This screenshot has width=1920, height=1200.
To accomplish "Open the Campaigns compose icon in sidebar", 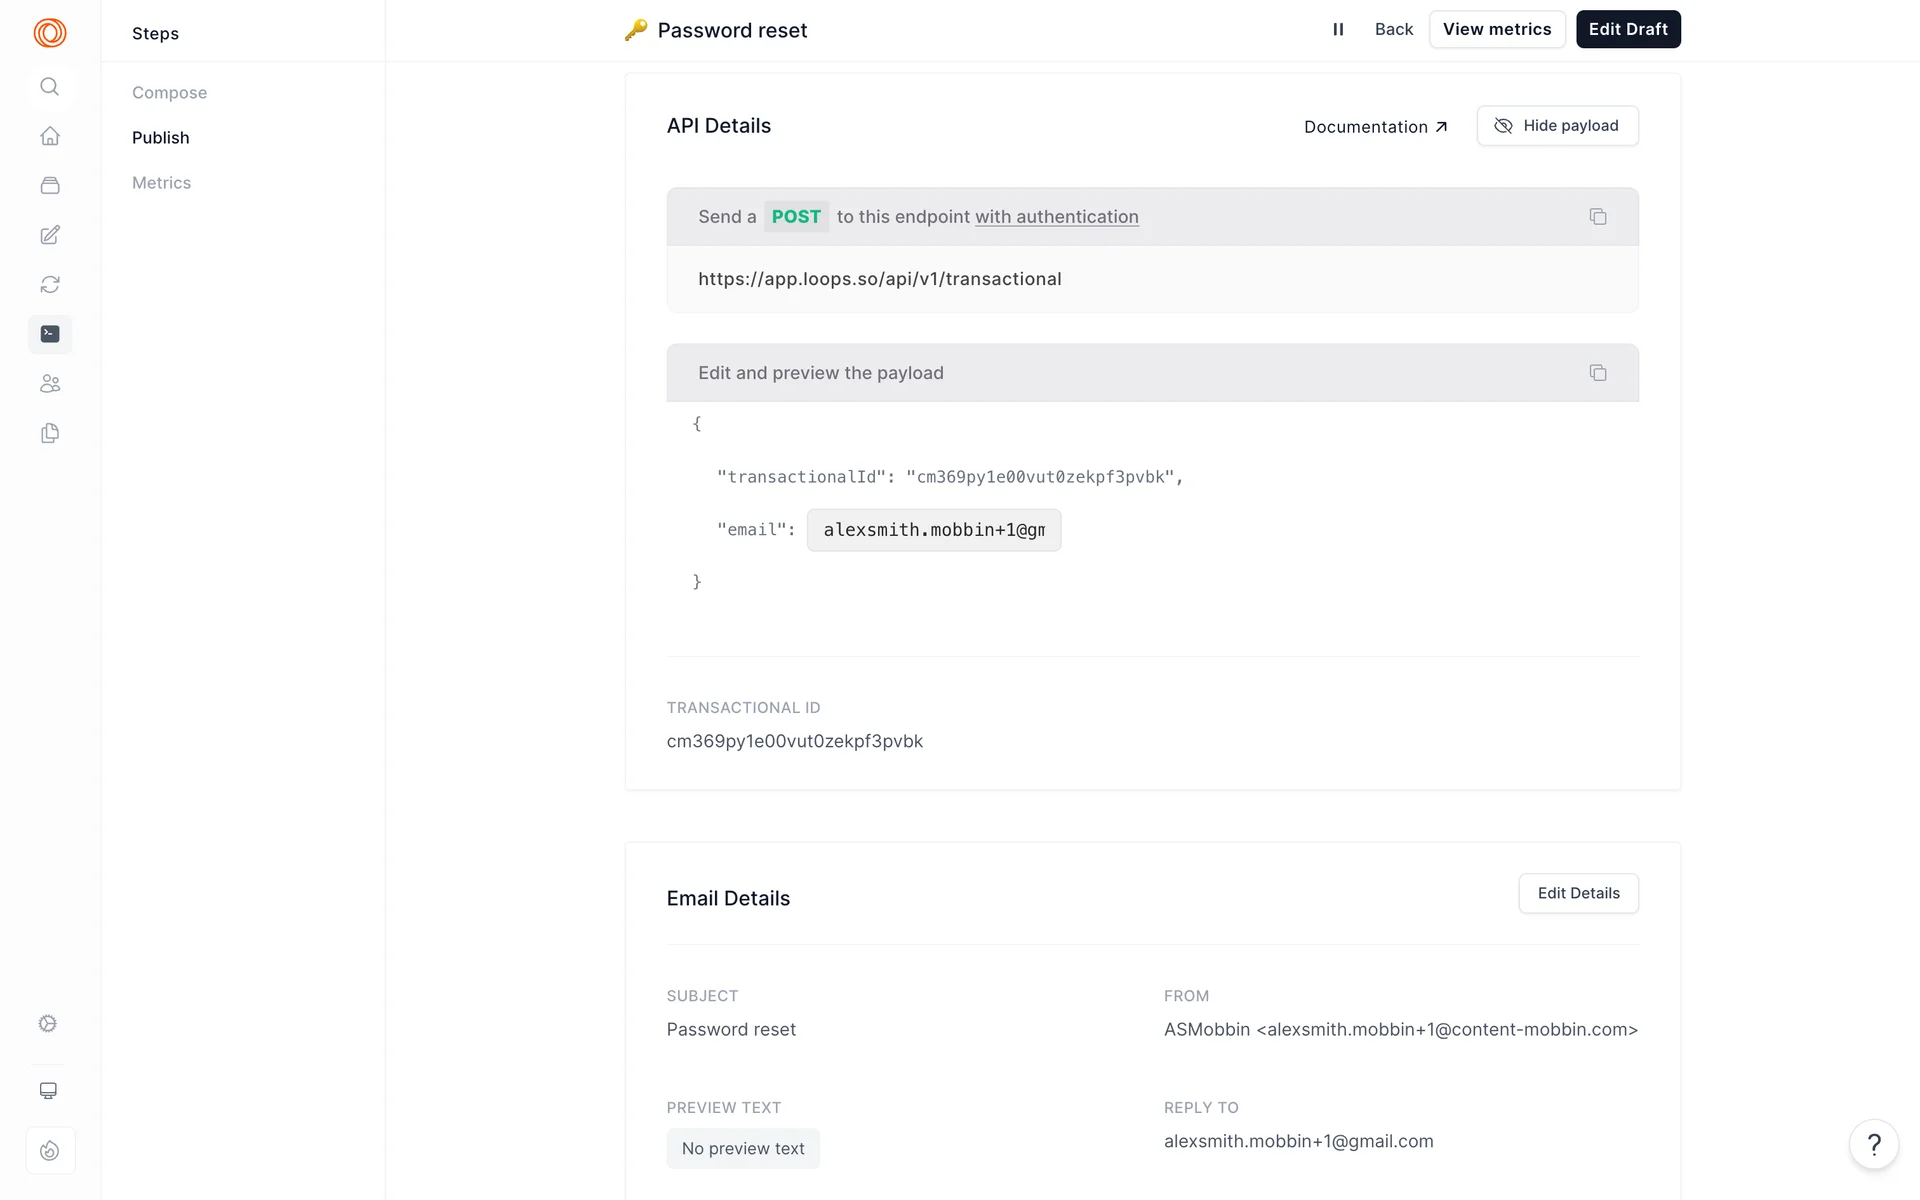I will [x=50, y=235].
